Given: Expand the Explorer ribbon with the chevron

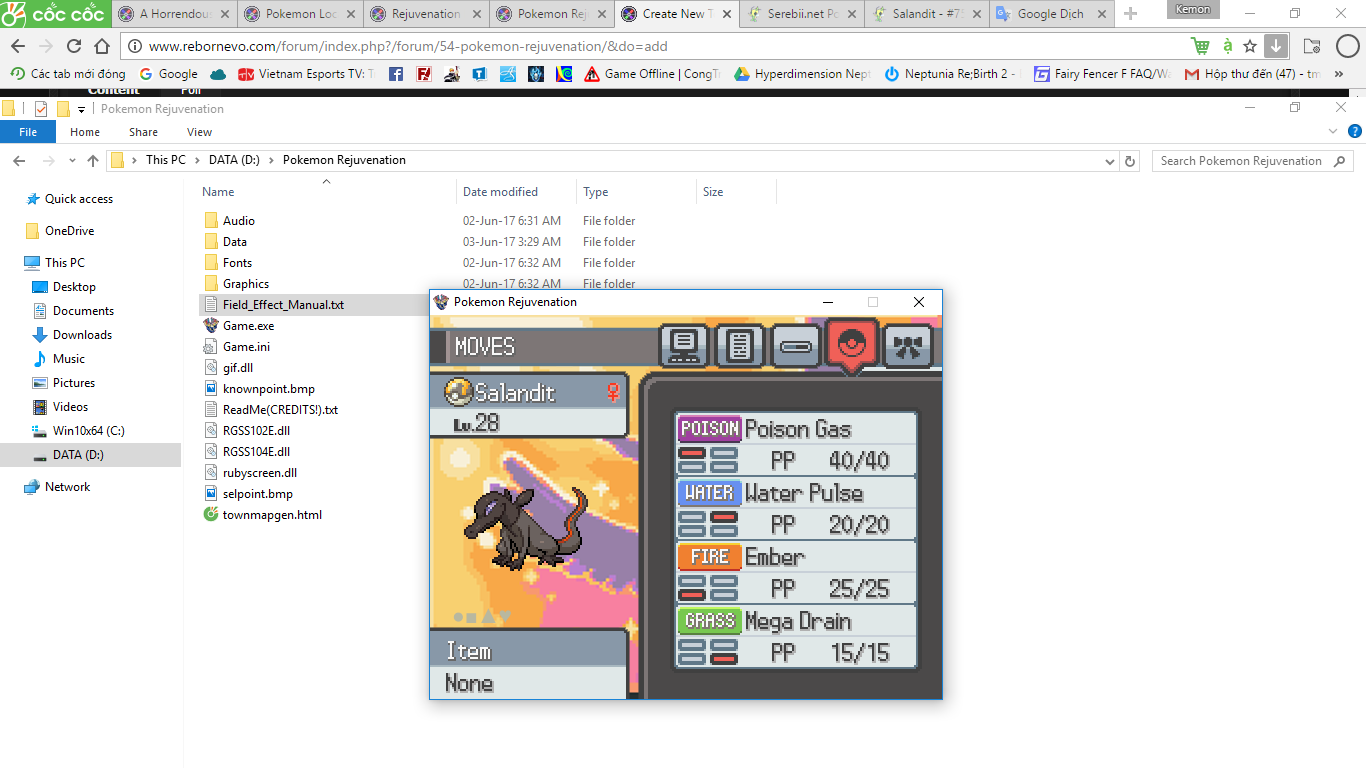Looking at the screenshot, I should click(1333, 131).
